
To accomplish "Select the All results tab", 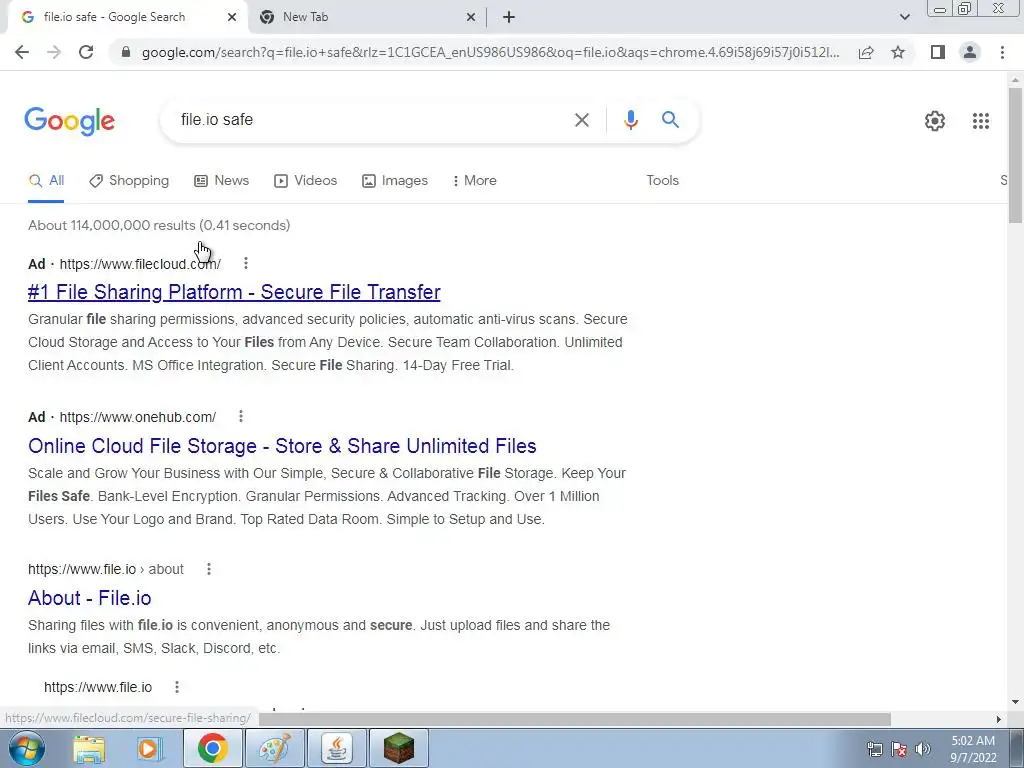I will tap(46, 181).
